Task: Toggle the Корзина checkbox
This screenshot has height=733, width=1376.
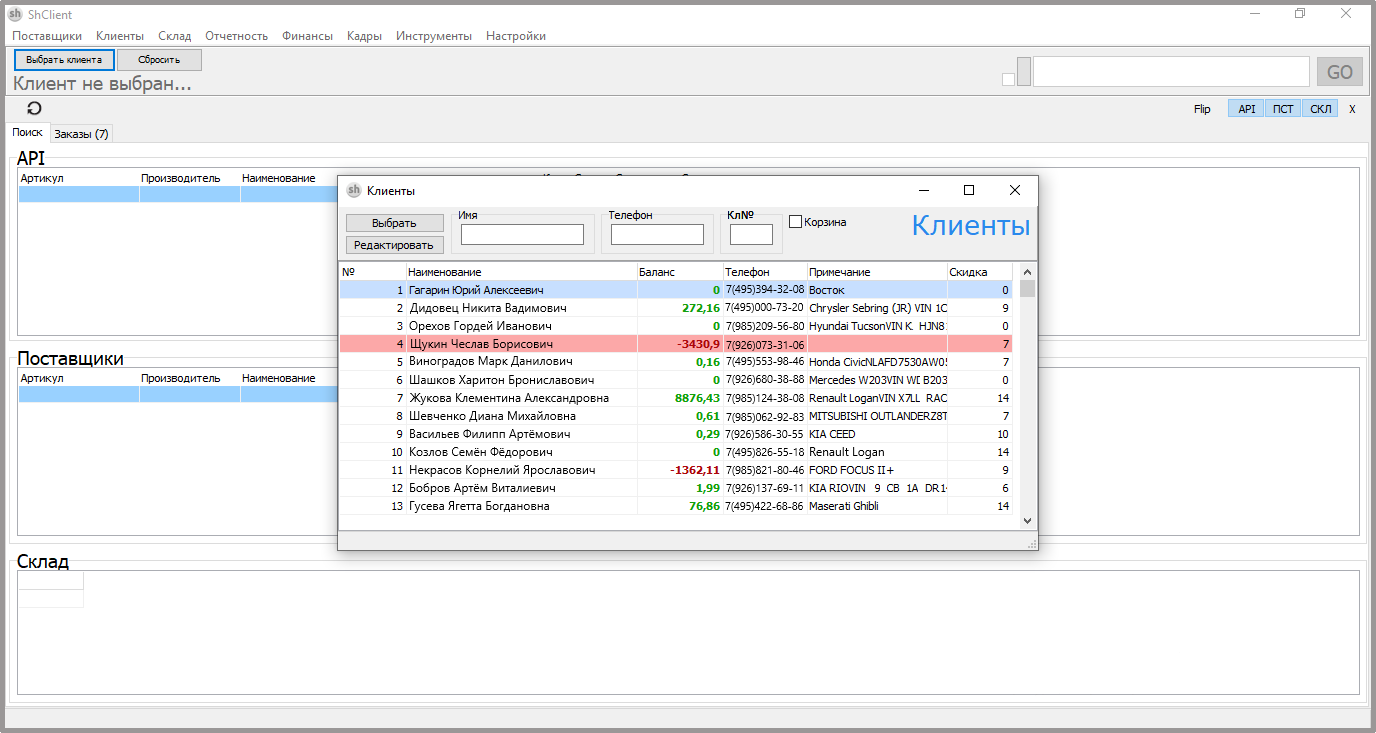Action: (796, 222)
